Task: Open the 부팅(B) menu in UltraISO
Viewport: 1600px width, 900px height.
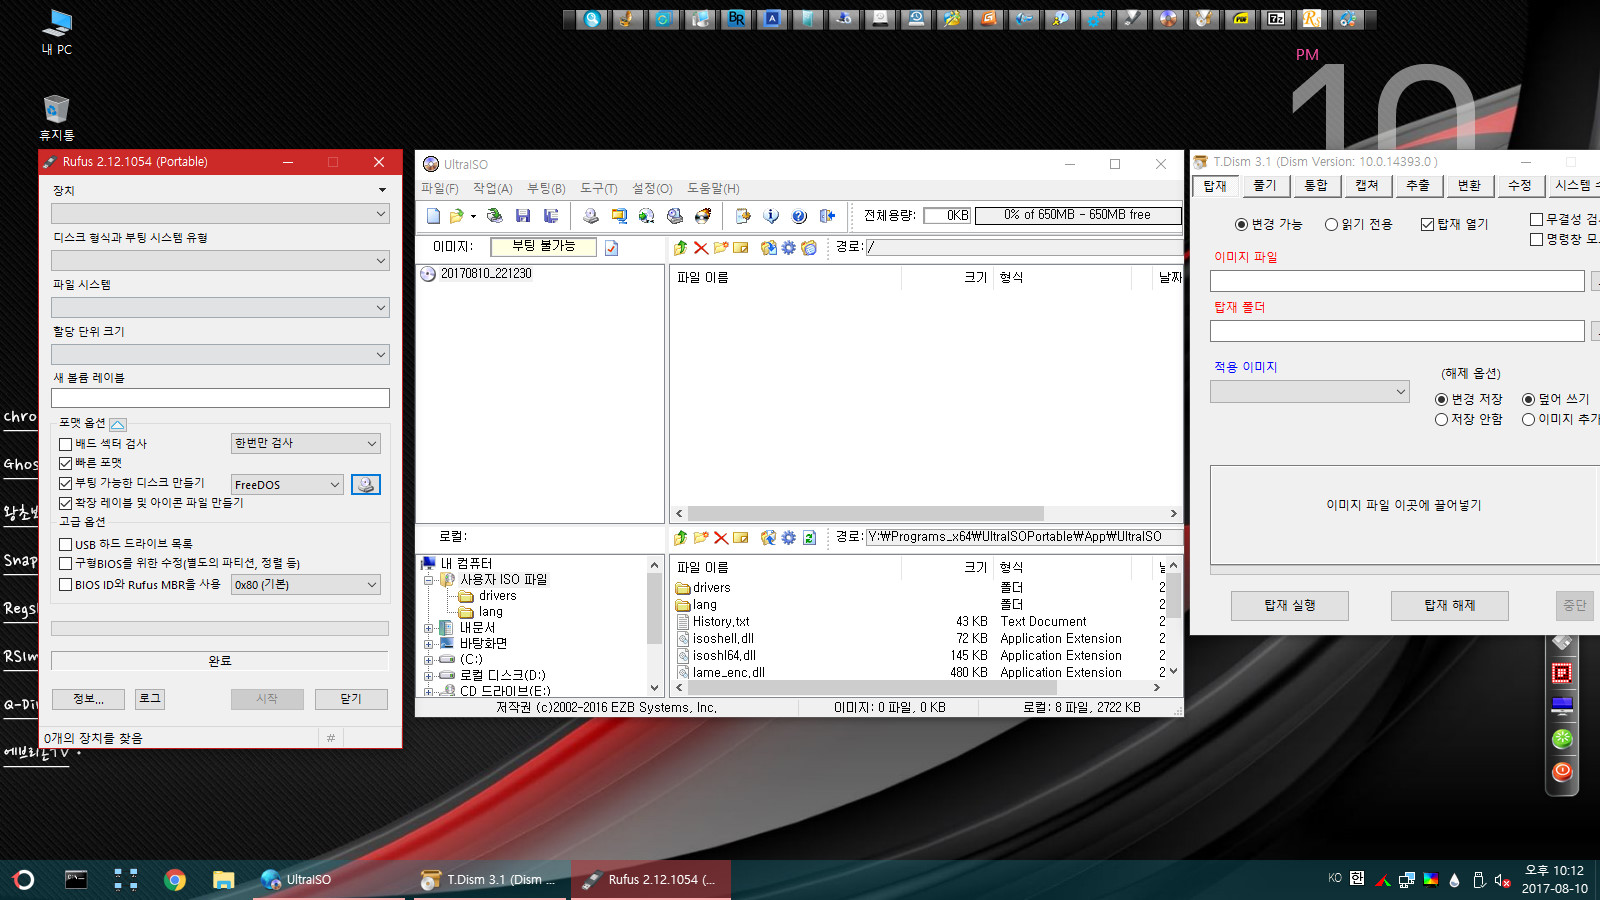Action: pos(546,189)
